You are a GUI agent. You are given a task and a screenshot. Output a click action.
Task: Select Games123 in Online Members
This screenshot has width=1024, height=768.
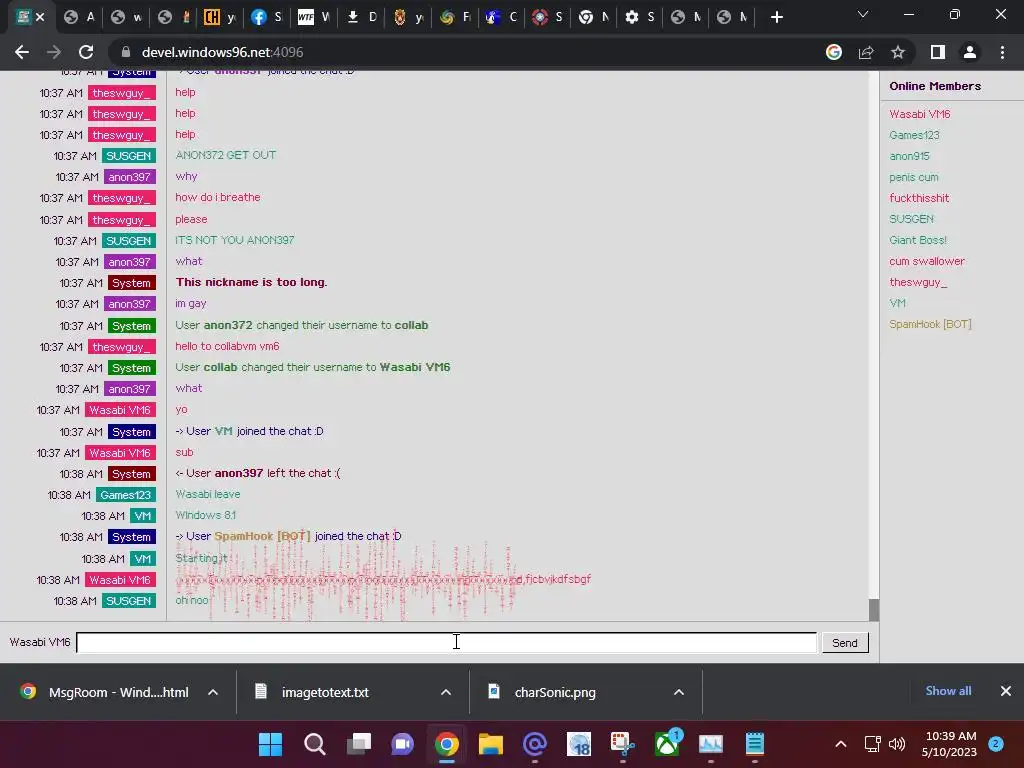(x=914, y=135)
